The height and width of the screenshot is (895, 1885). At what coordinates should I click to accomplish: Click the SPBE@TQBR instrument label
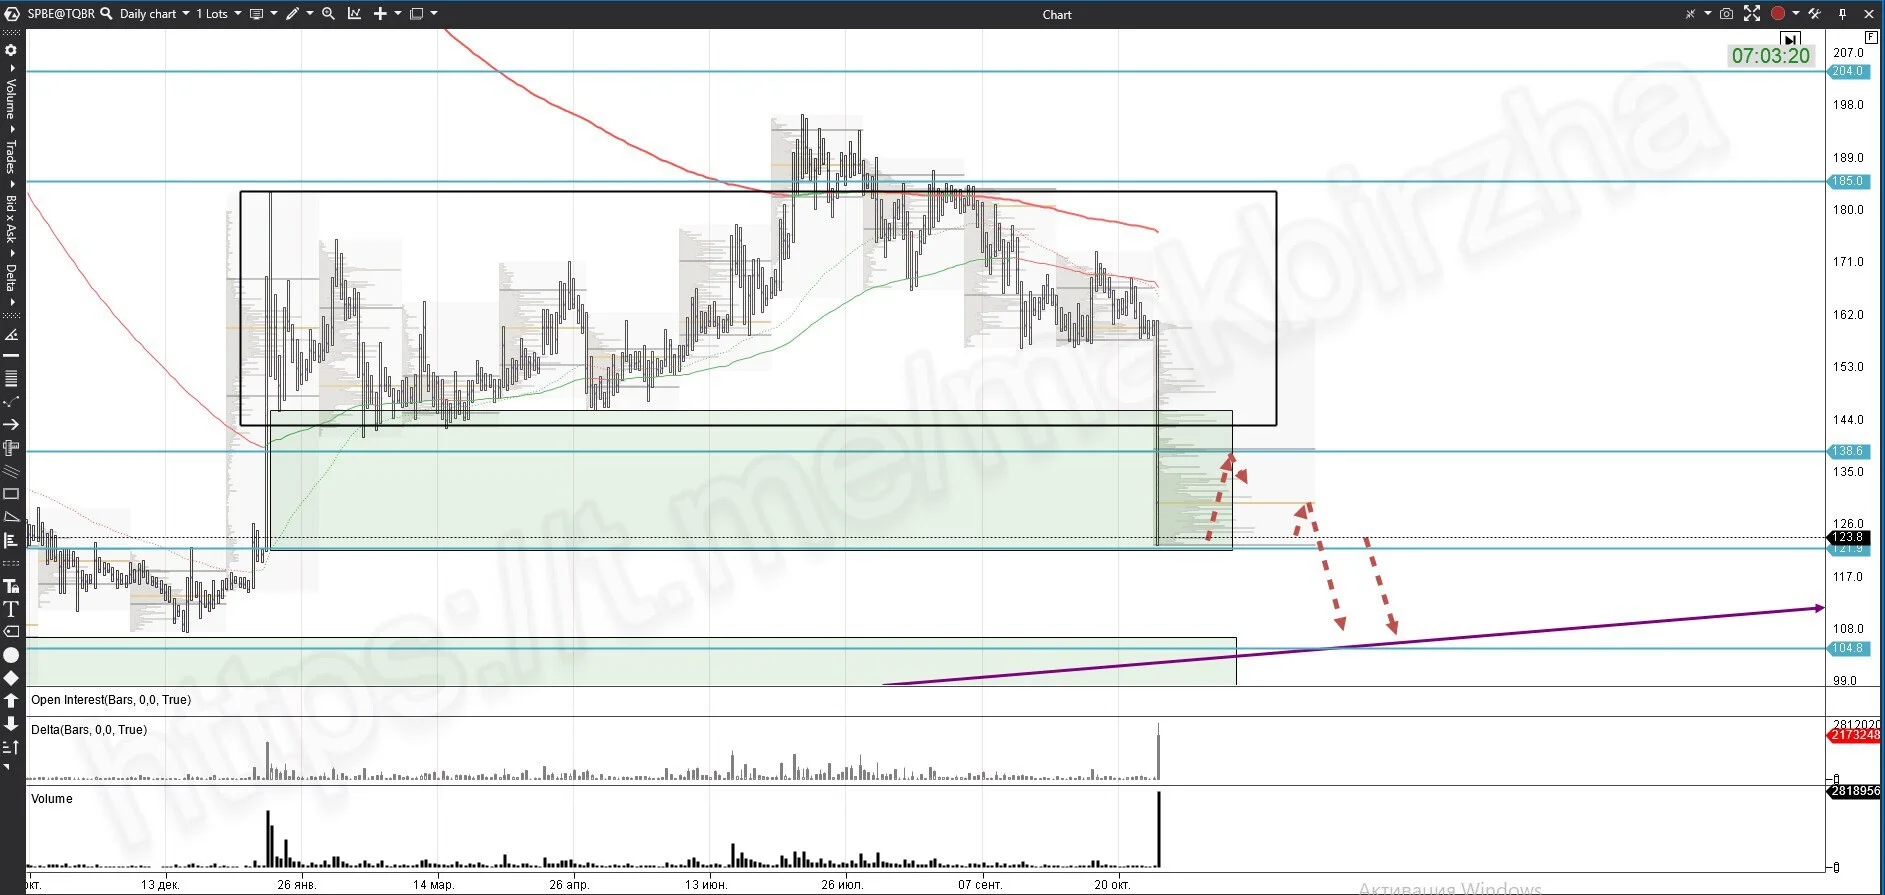[61, 14]
